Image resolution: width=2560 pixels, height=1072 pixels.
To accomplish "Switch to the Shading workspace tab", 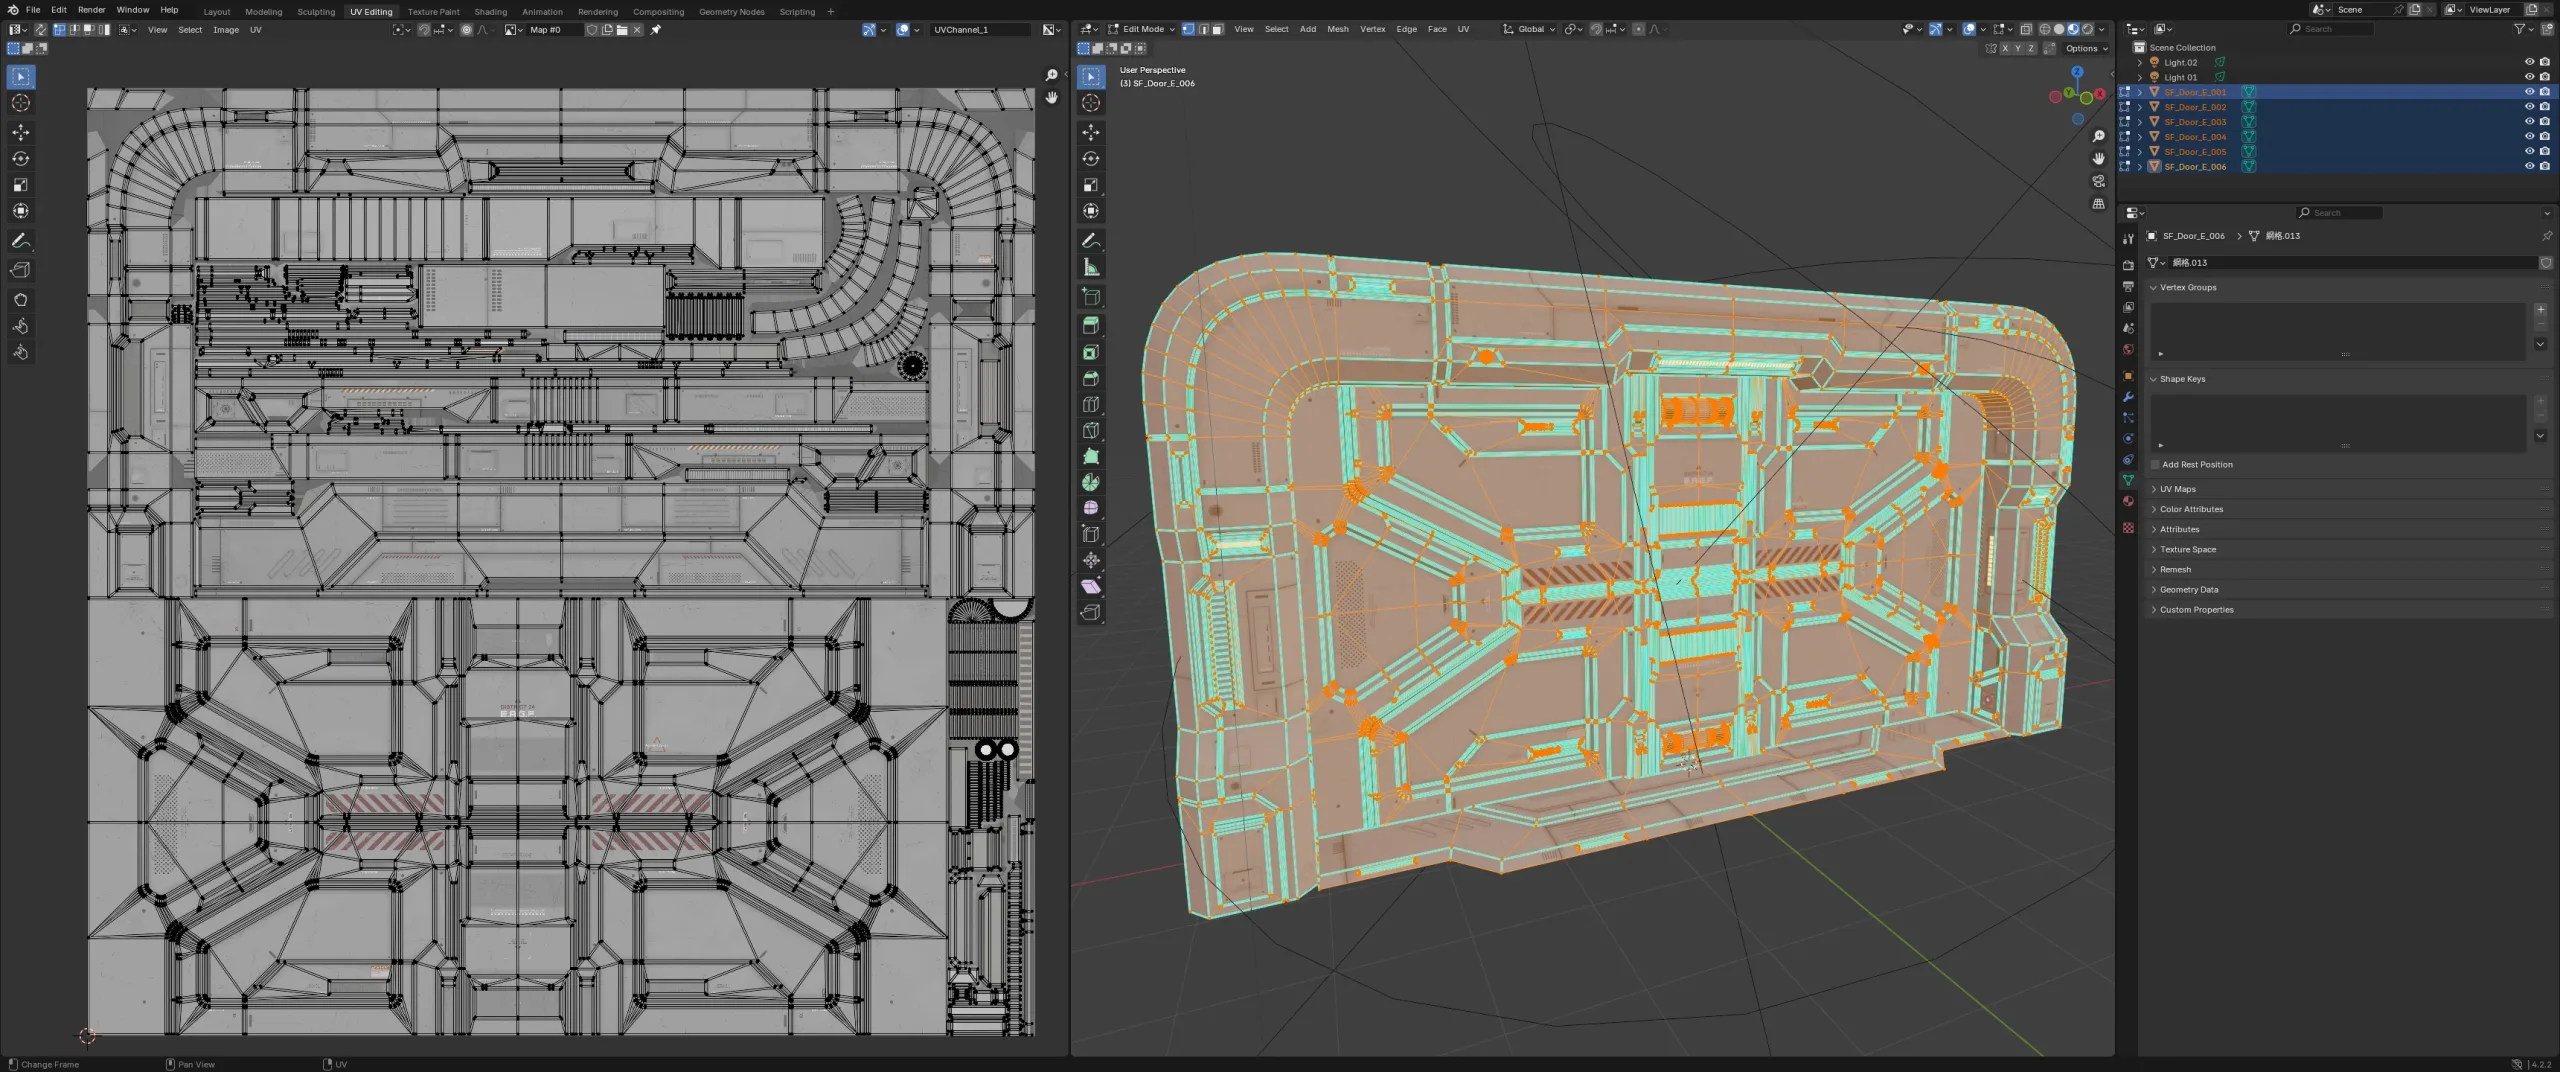I will 490,12.
